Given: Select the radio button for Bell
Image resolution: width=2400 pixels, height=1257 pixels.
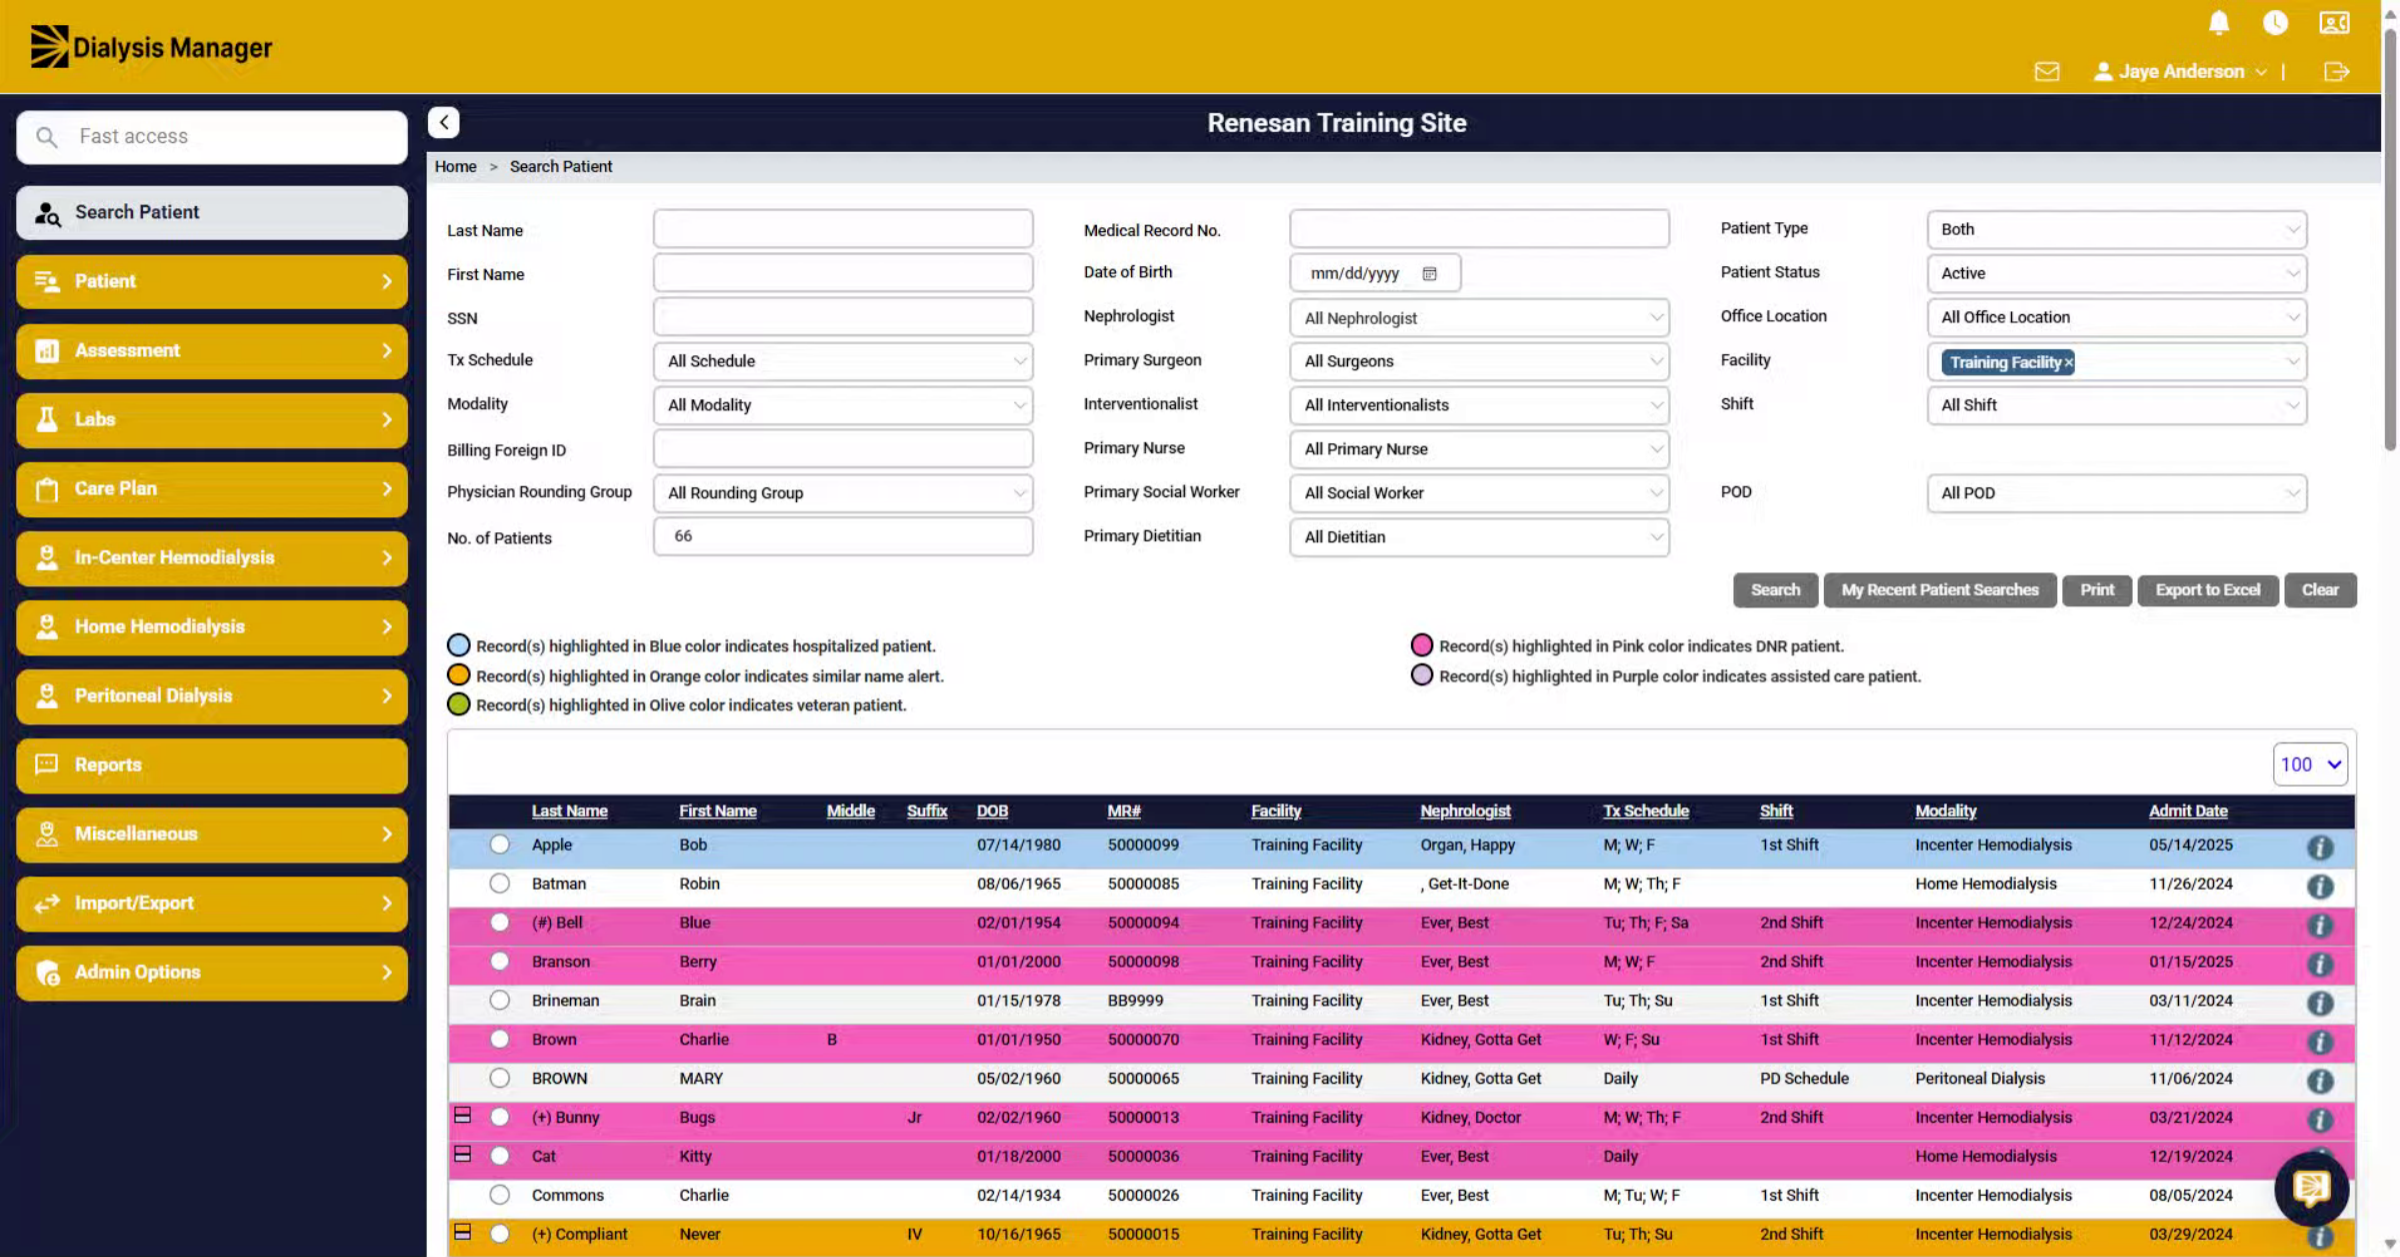Looking at the screenshot, I should click(x=499, y=923).
